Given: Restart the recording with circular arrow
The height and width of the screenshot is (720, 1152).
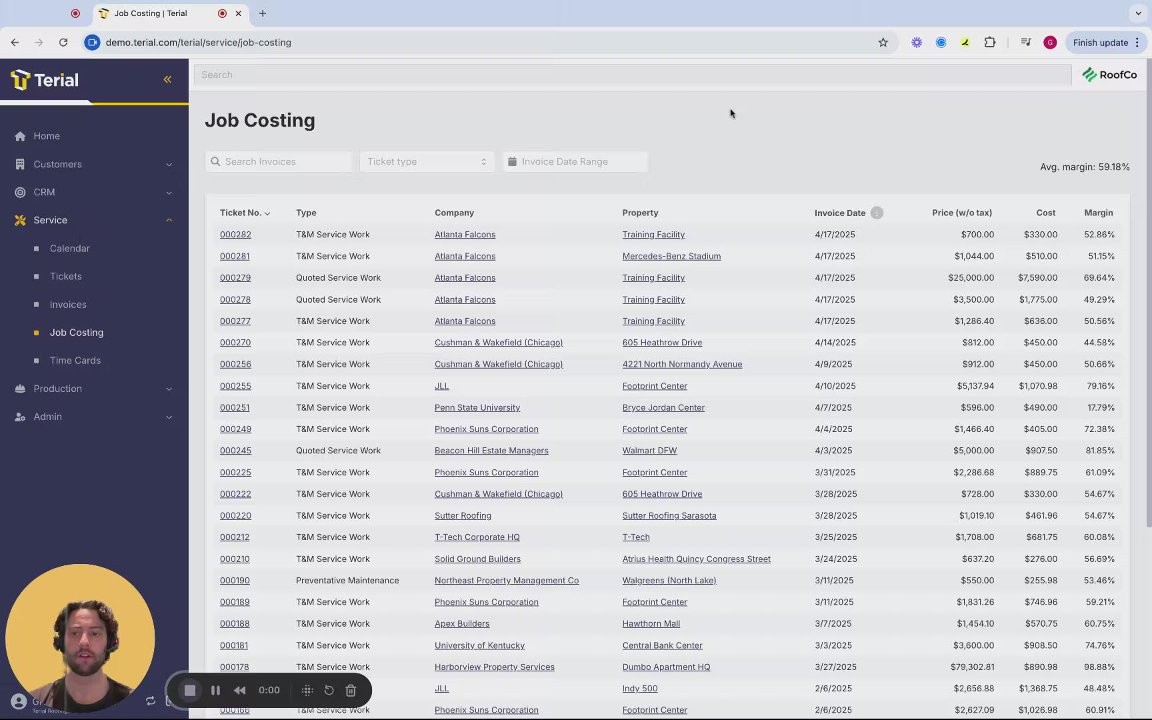Looking at the screenshot, I should [x=329, y=691].
